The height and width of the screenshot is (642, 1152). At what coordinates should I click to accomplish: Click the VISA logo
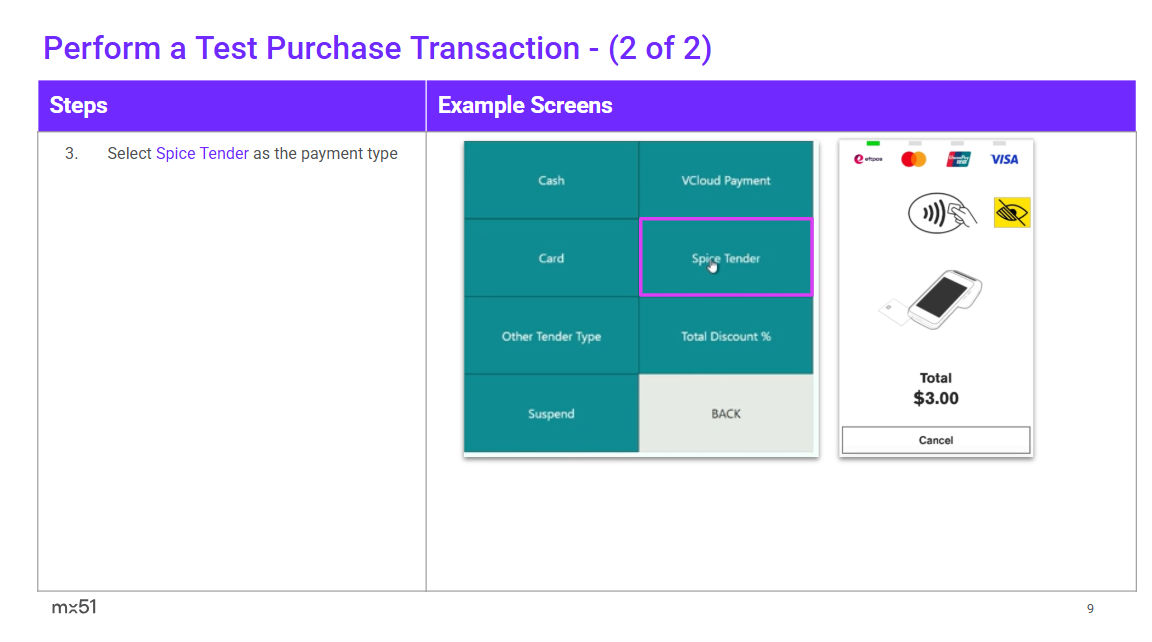tap(1004, 159)
